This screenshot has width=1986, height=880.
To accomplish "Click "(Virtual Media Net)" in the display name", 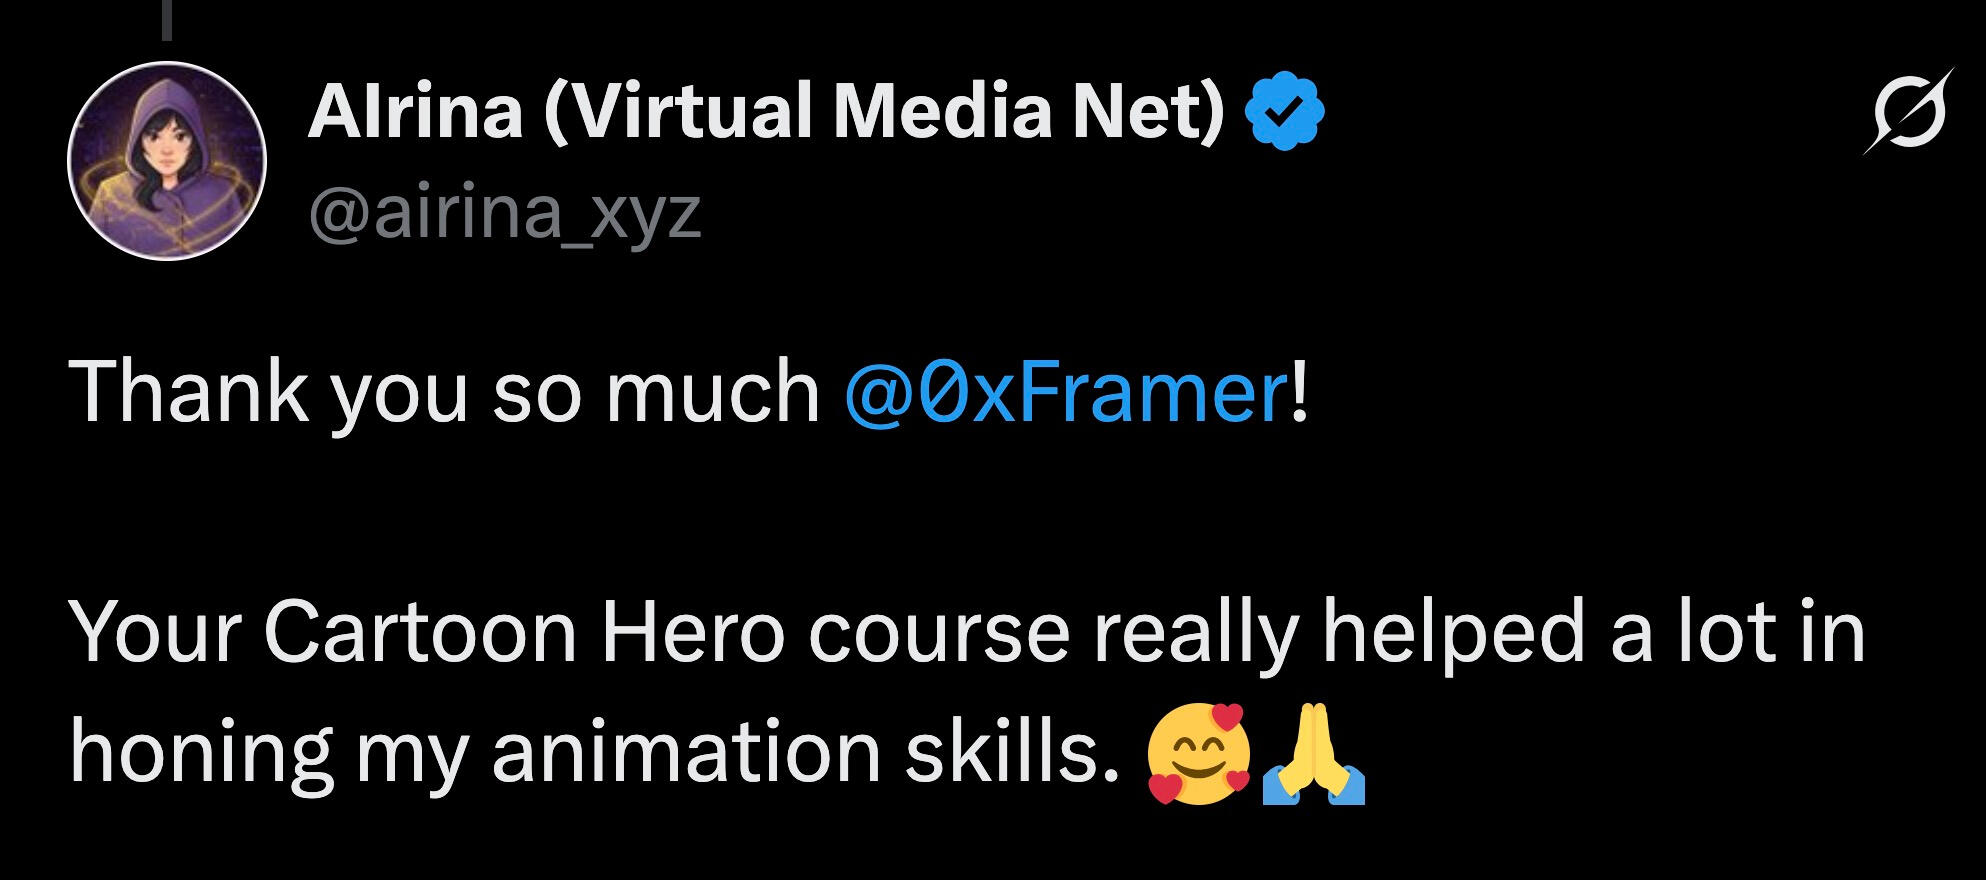I will (x=884, y=110).
